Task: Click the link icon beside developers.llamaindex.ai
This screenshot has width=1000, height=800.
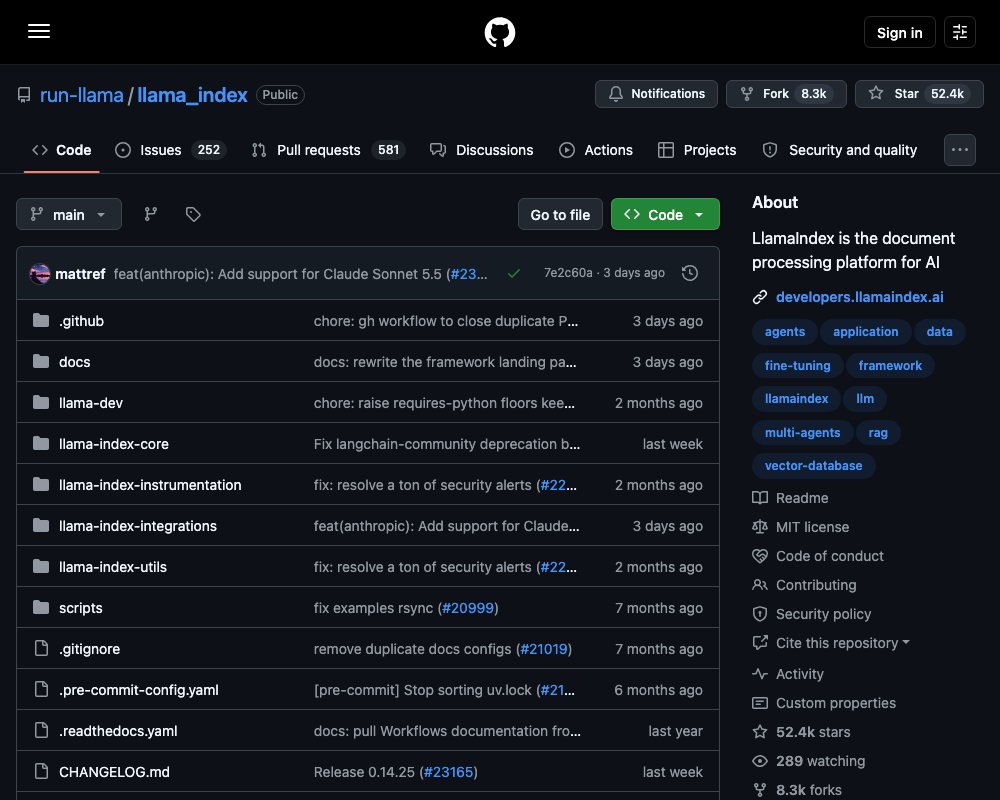Action: [760, 297]
